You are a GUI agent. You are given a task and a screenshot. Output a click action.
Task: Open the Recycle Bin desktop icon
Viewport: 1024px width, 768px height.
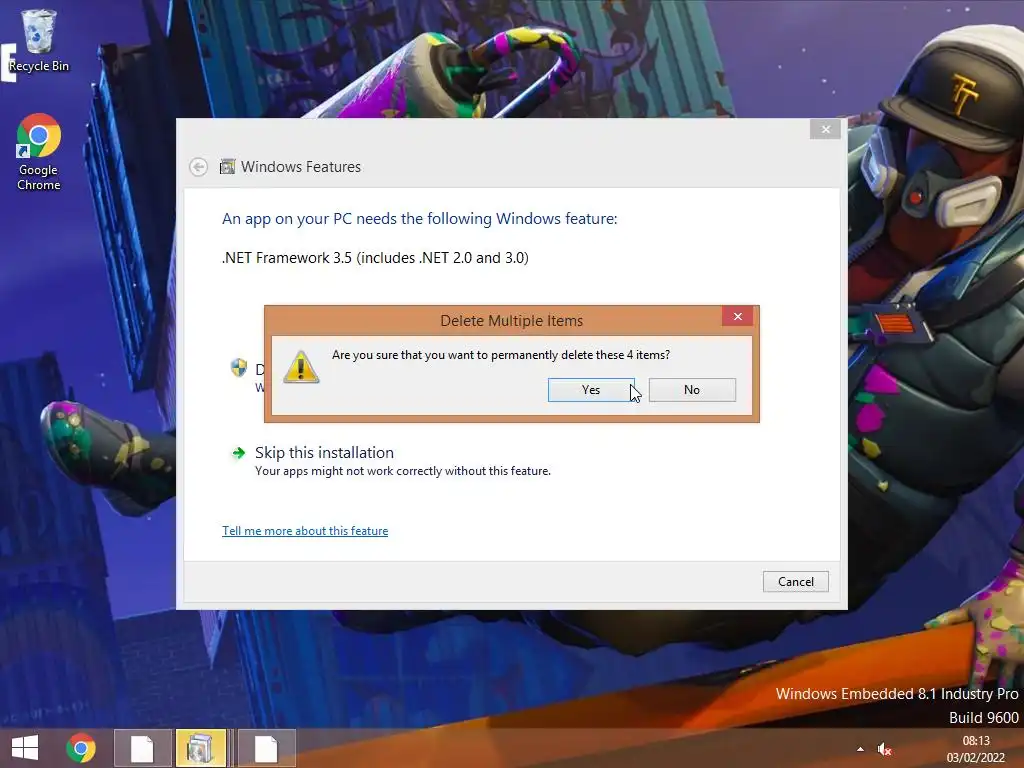39,40
